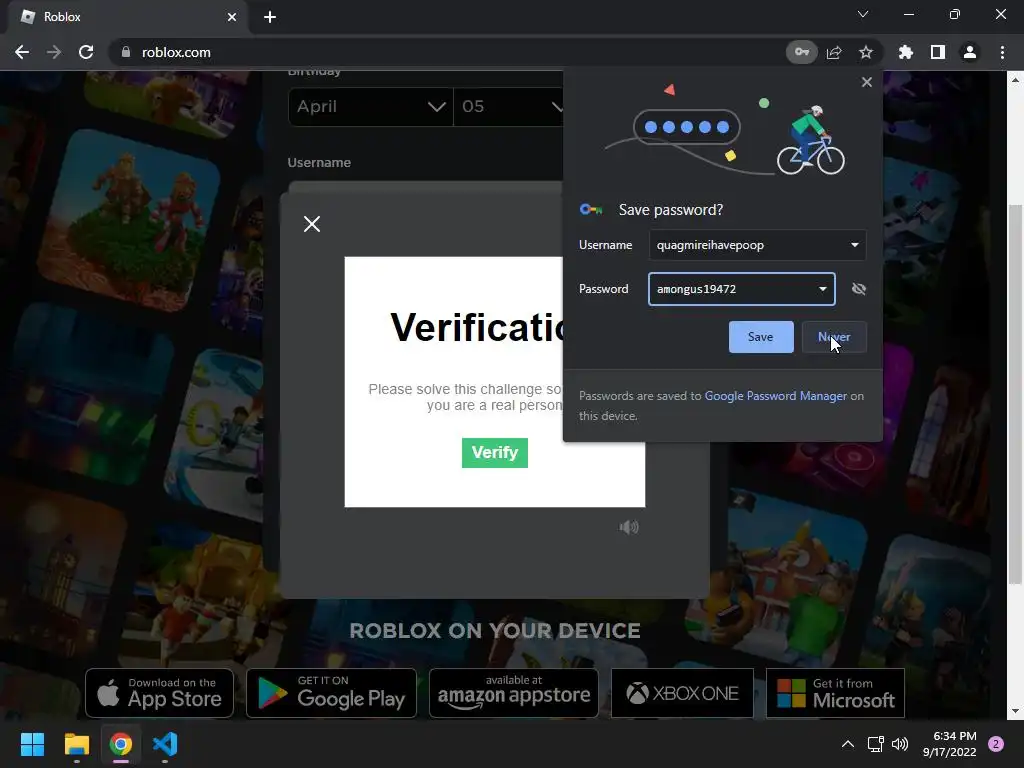Image resolution: width=1024 pixels, height=768 pixels.
Task: Click the Never button
Action: pyautogui.click(x=834, y=337)
